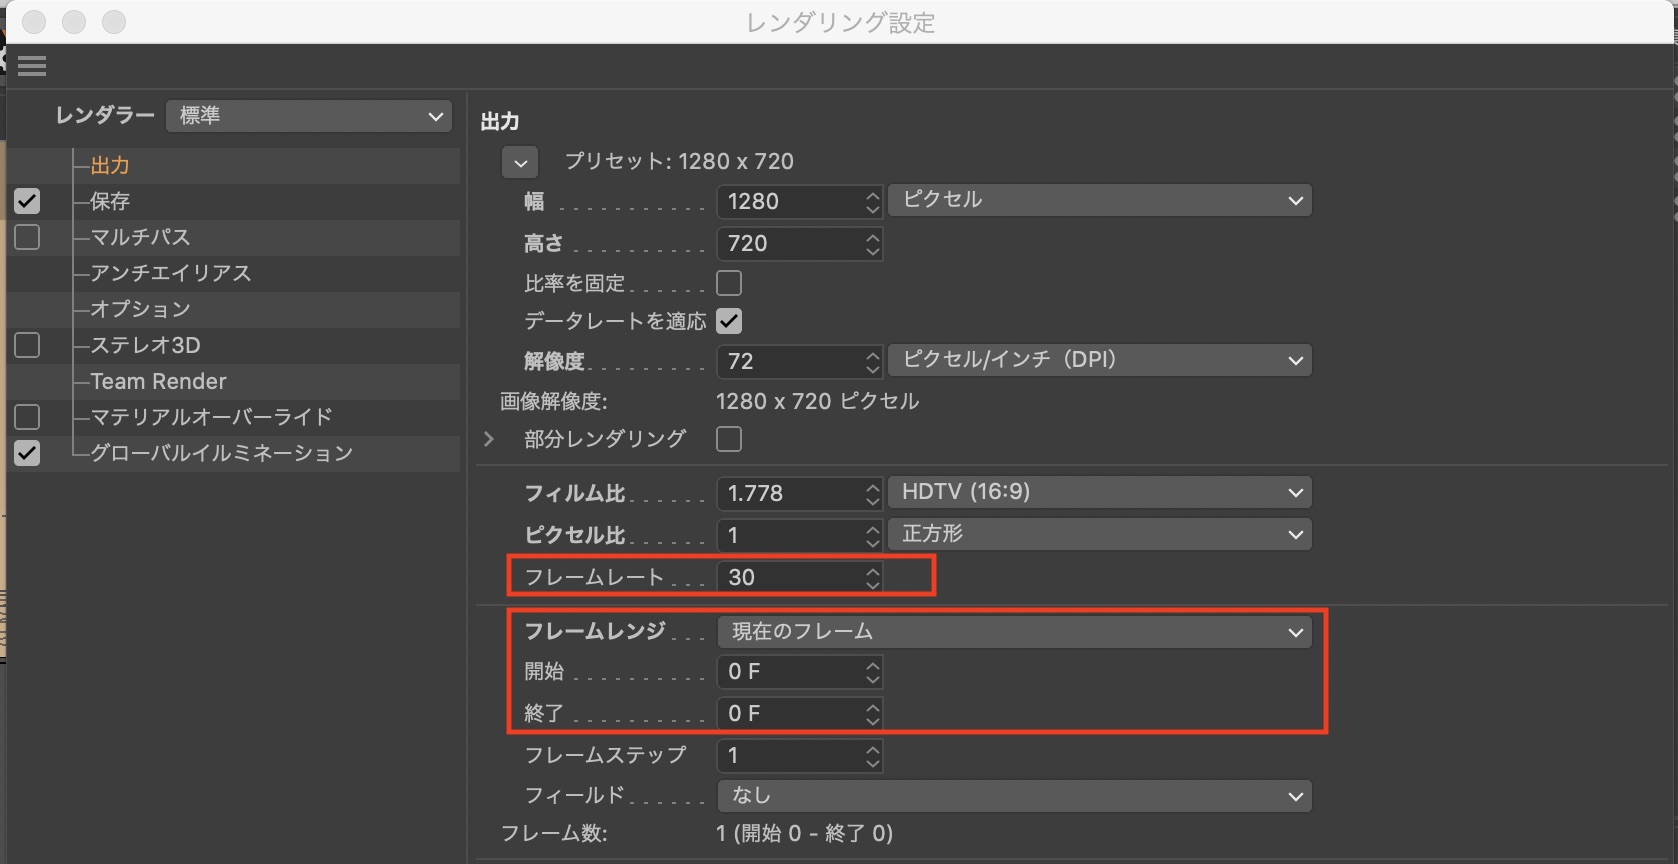Expand the preset chevron button
Viewport: 1678px width, 864px height.
[520, 162]
